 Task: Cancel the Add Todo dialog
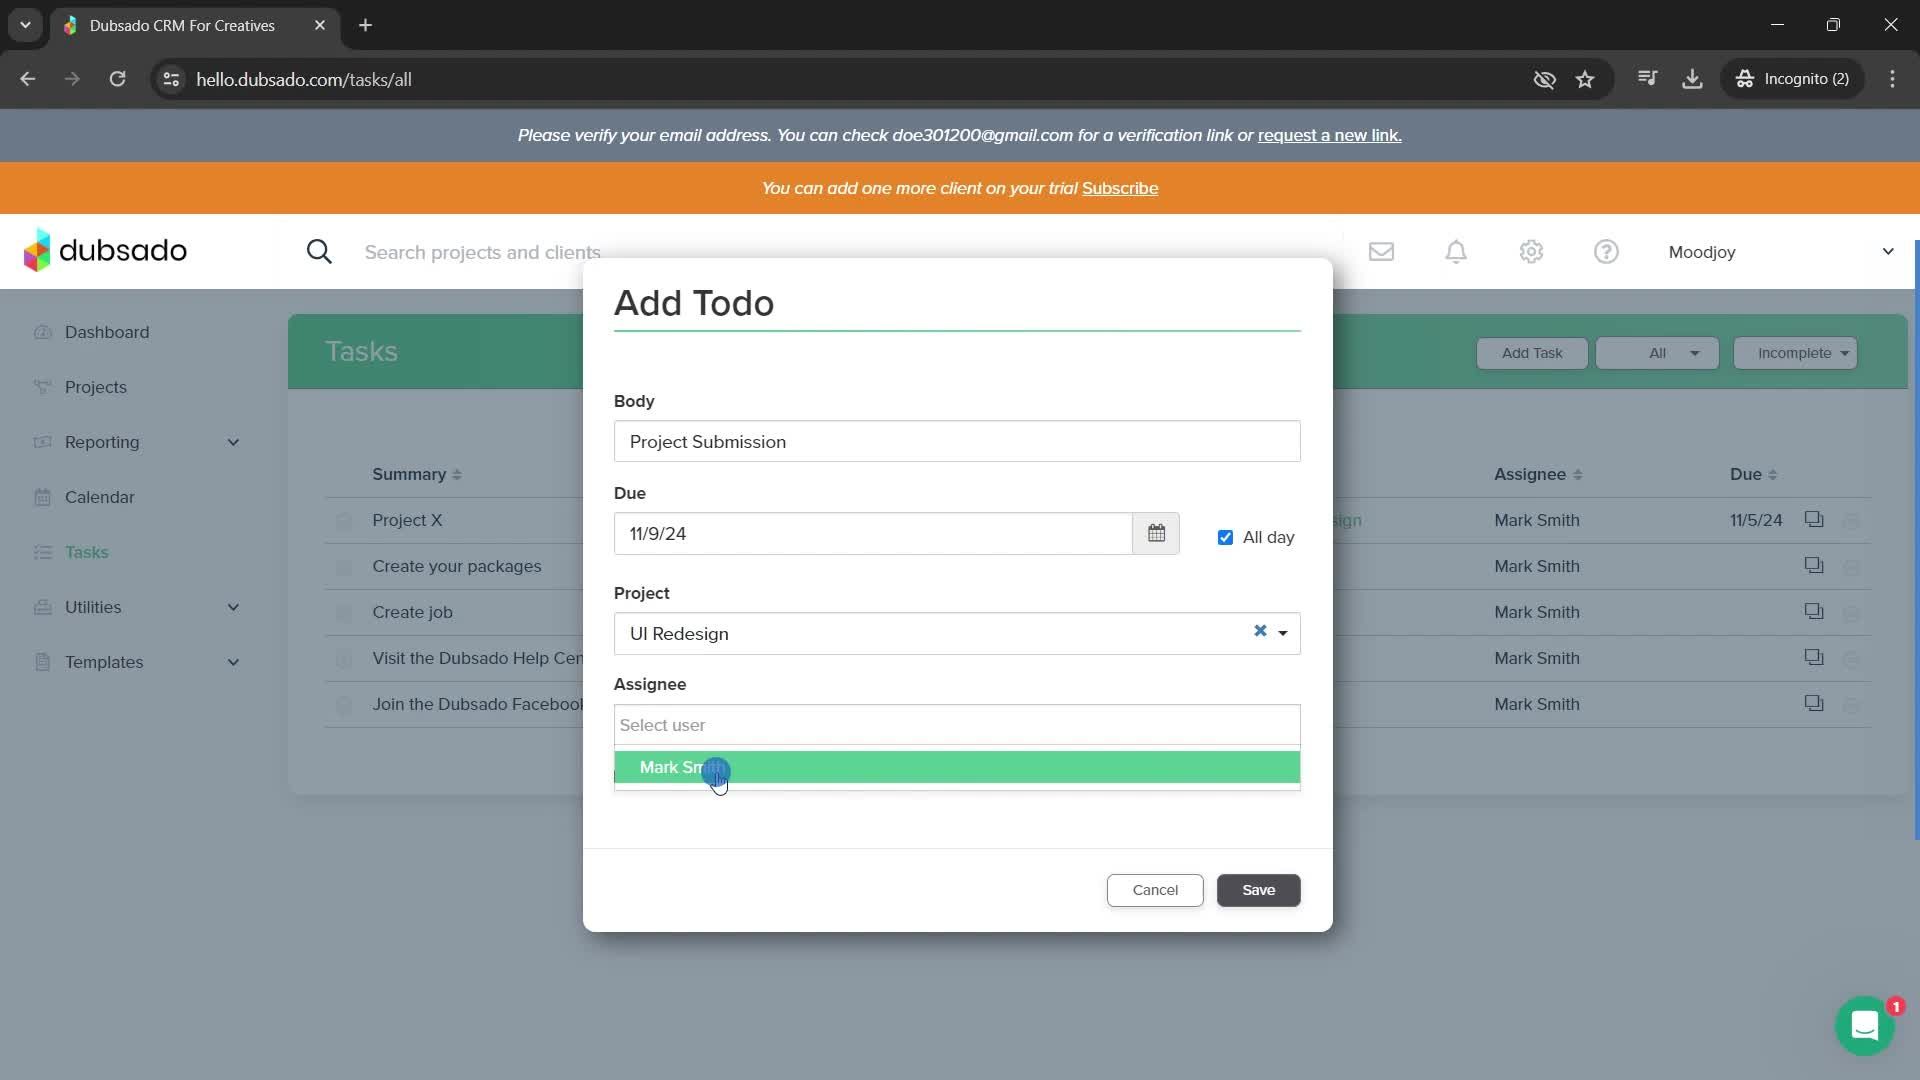pyautogui.click(x=1155, y=890)
